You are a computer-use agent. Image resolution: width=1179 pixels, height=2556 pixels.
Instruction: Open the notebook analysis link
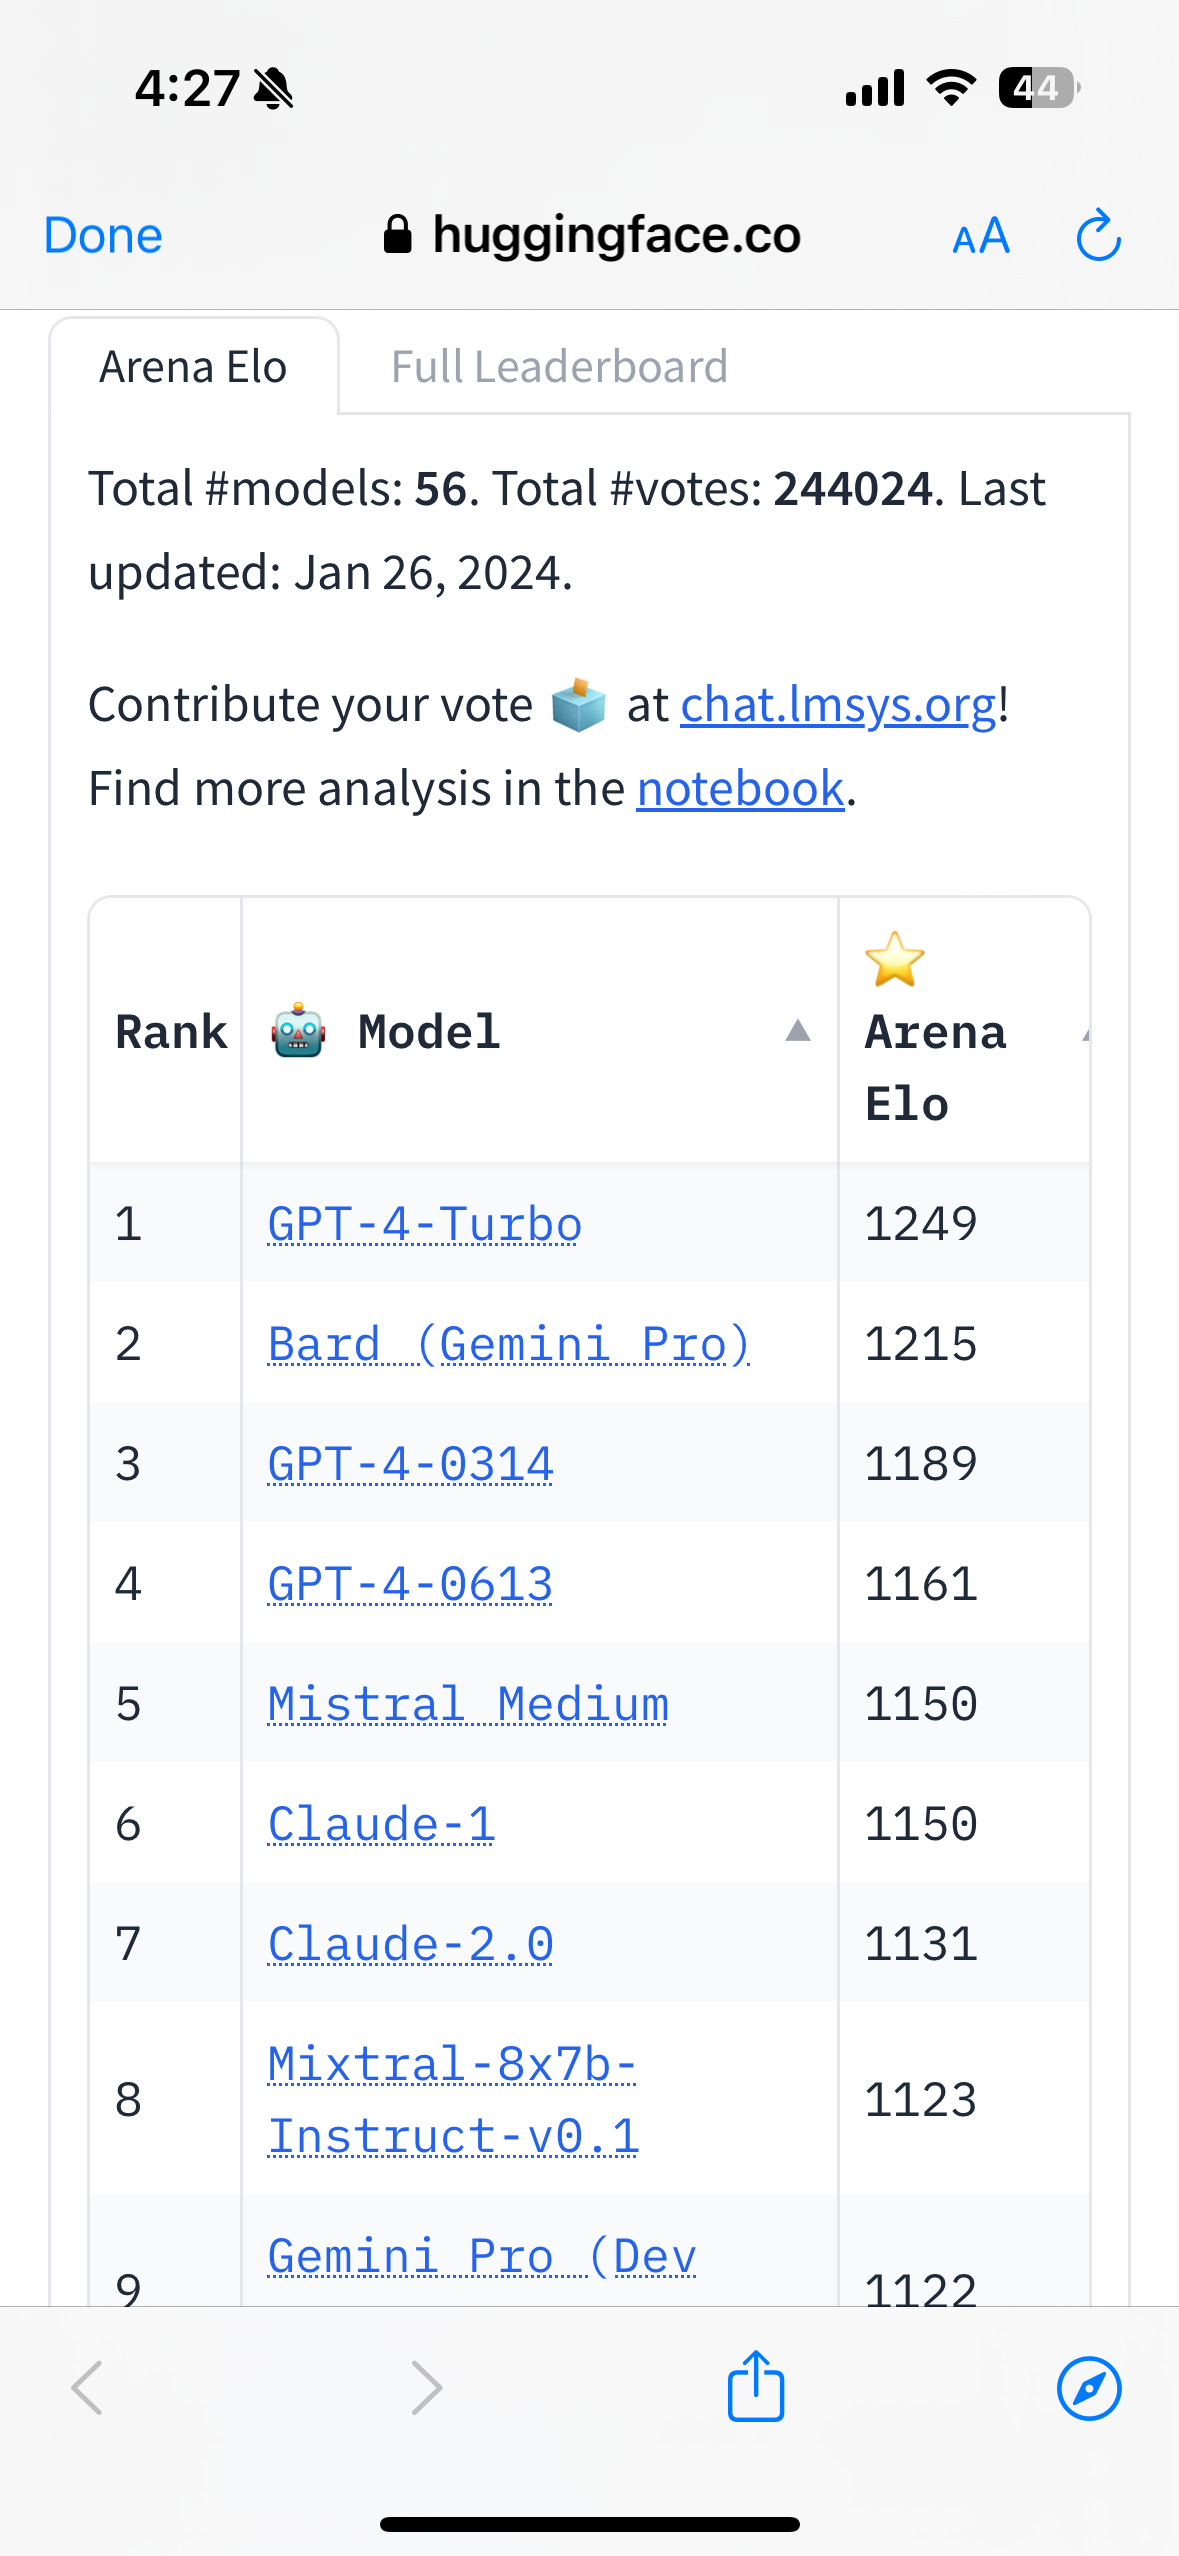pos(741,788)
